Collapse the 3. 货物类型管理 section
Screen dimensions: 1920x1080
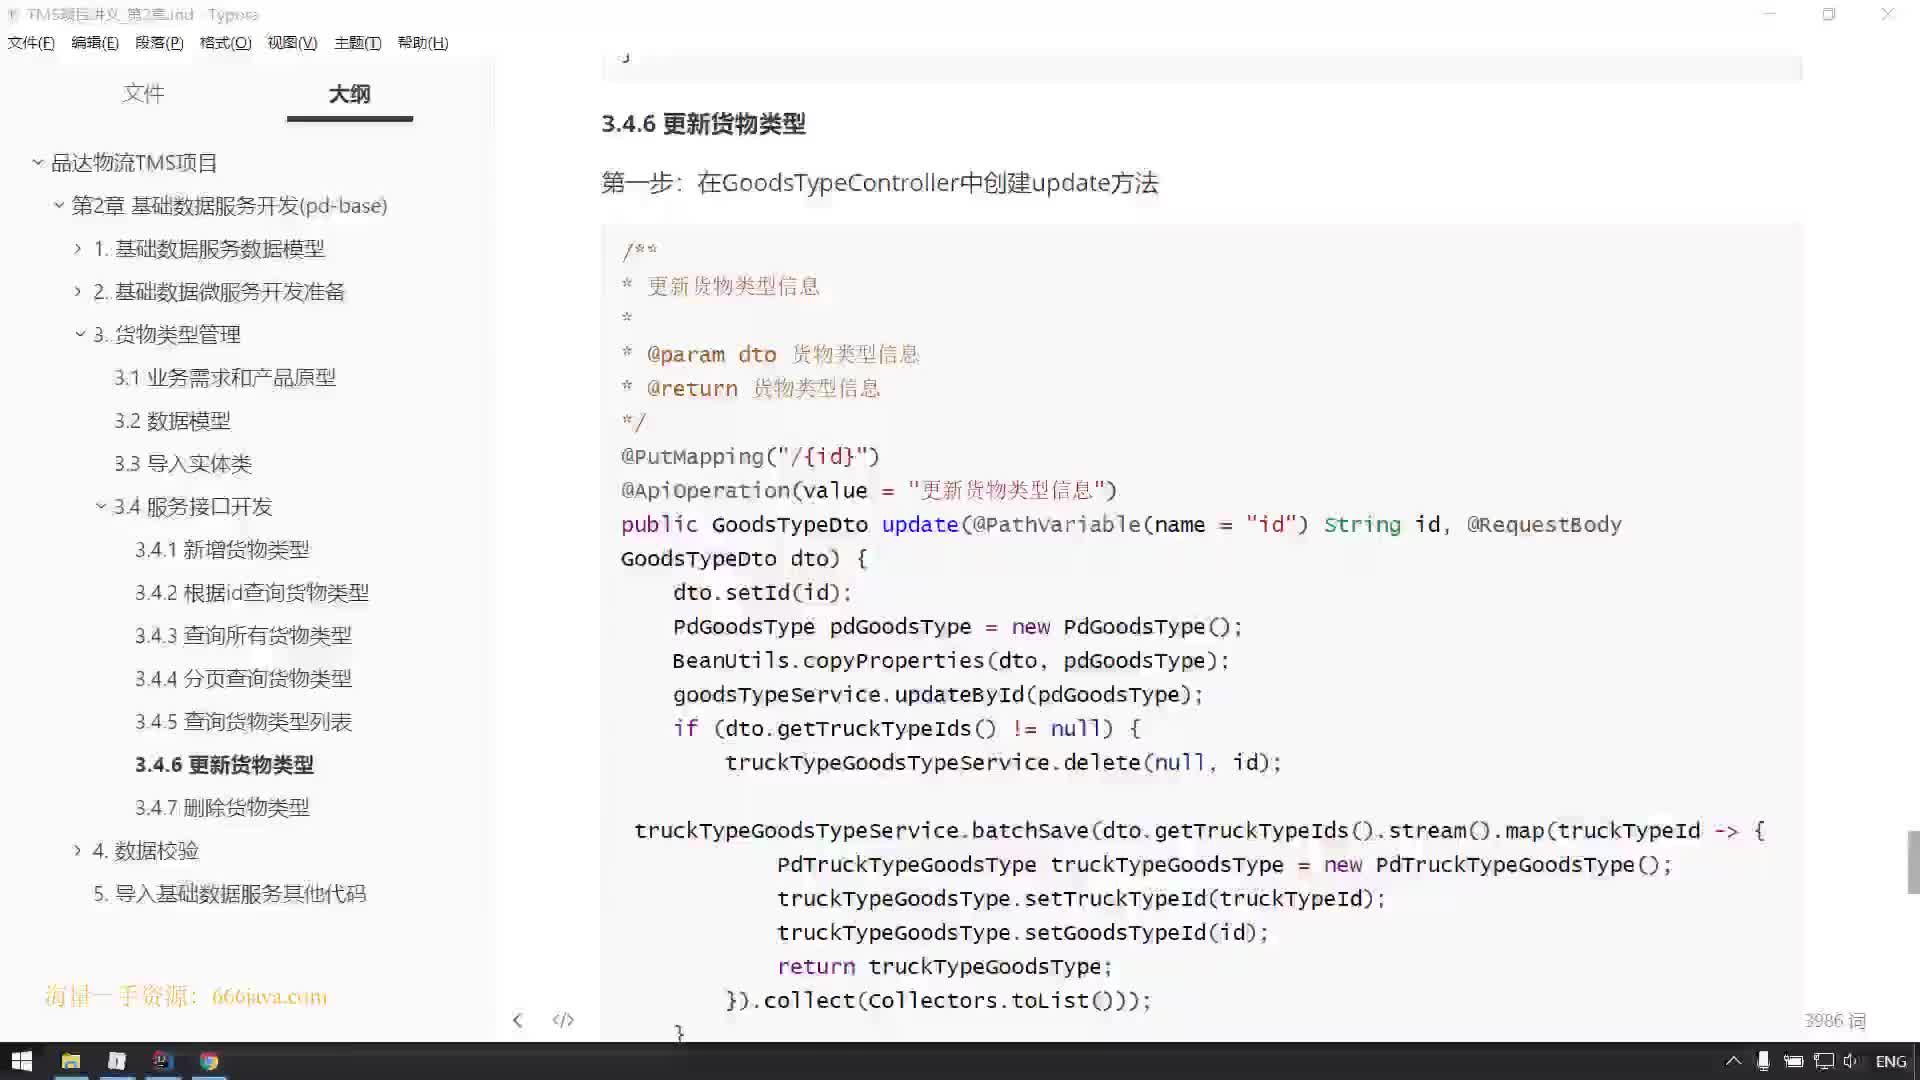[80, 334]
